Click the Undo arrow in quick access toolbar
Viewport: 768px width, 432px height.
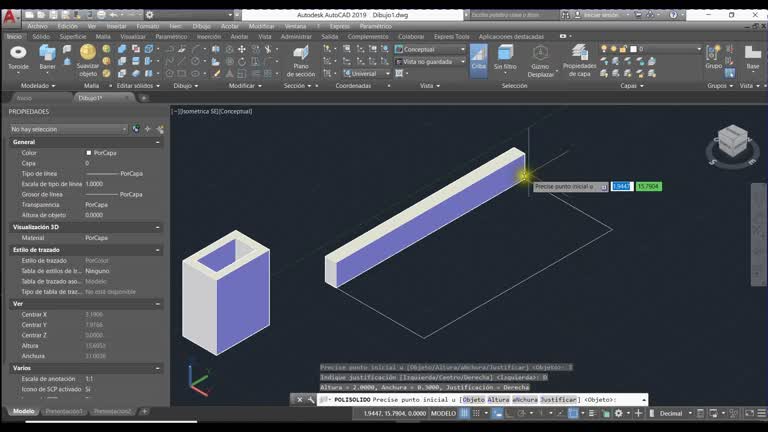click(114, 15)
